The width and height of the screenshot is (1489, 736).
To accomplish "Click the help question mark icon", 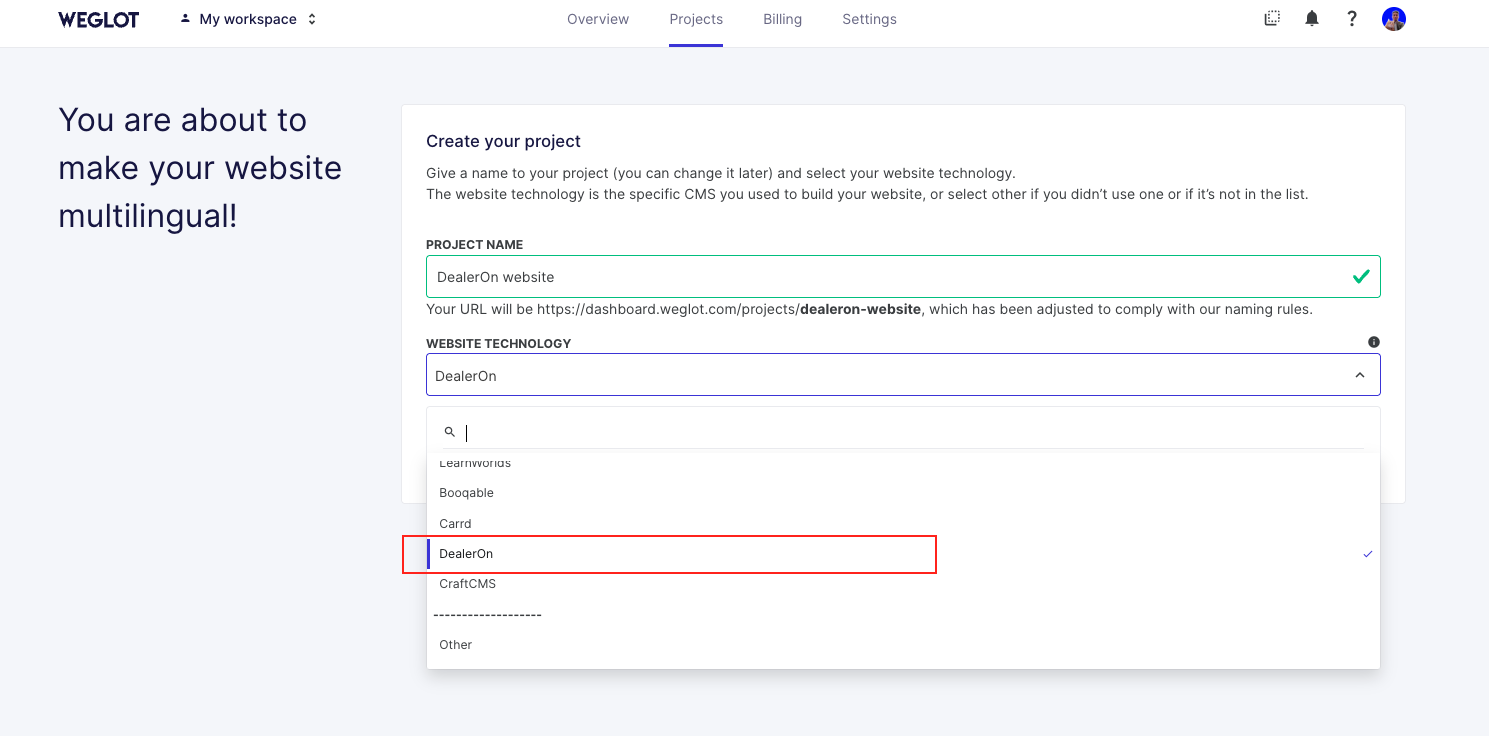I will click(x=1352, y=19).
